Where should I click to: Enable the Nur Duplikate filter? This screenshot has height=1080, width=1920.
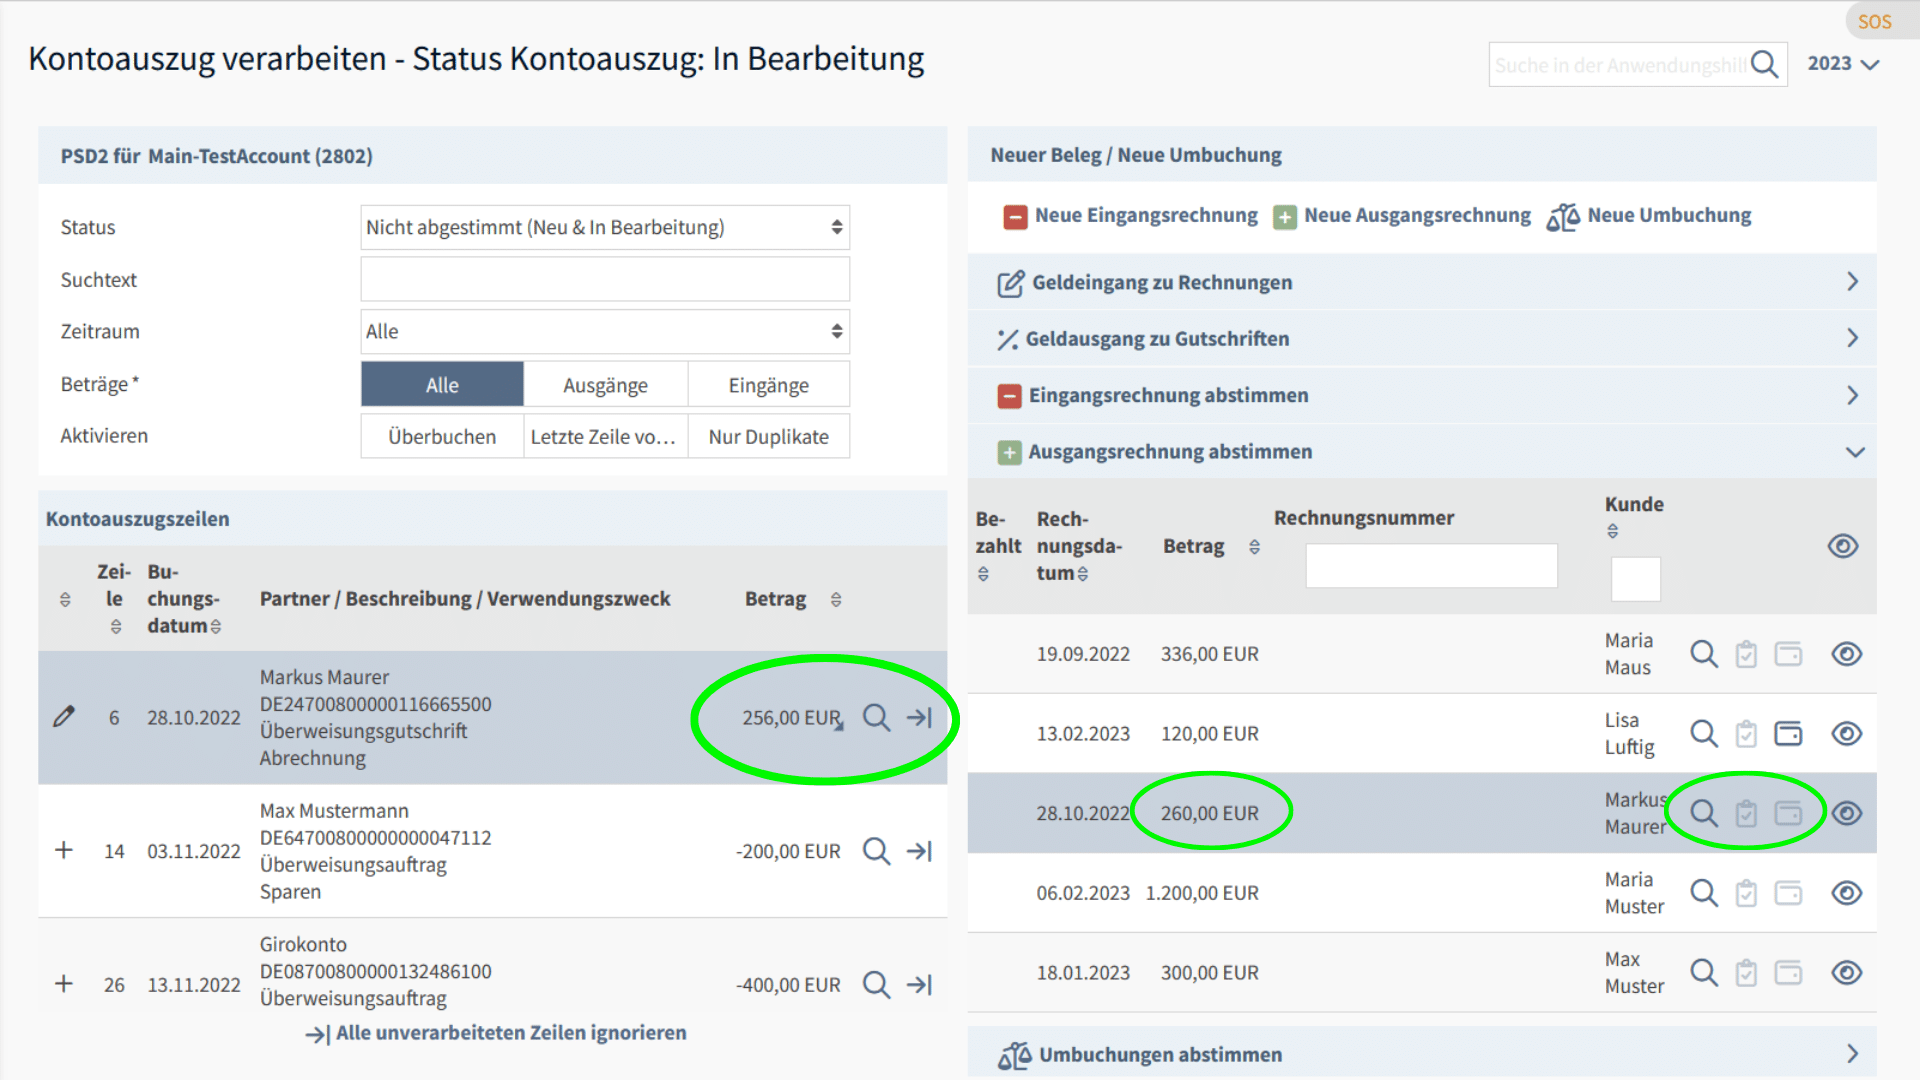tap(768, 437)
